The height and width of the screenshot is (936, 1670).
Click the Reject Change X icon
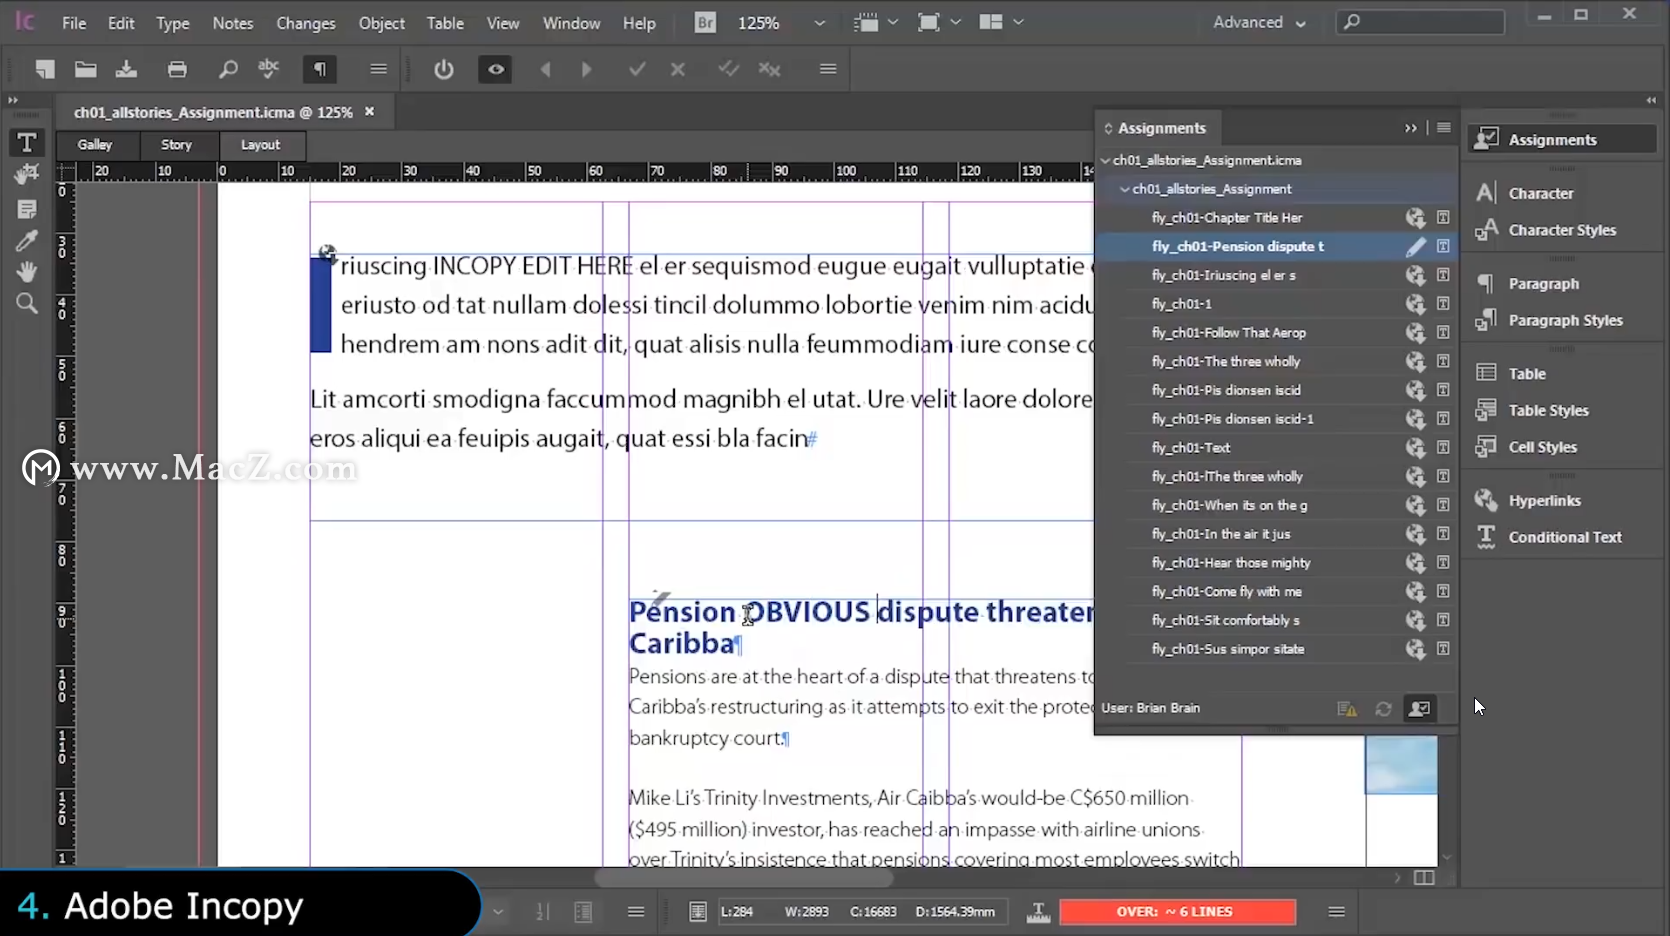678,69
